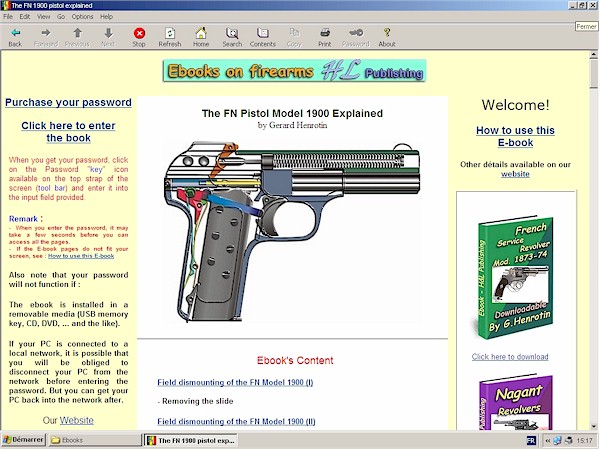Viewport: 600px width, 450px height.
Task: Select the Next down-arrow icon
Action: [108, 33]
